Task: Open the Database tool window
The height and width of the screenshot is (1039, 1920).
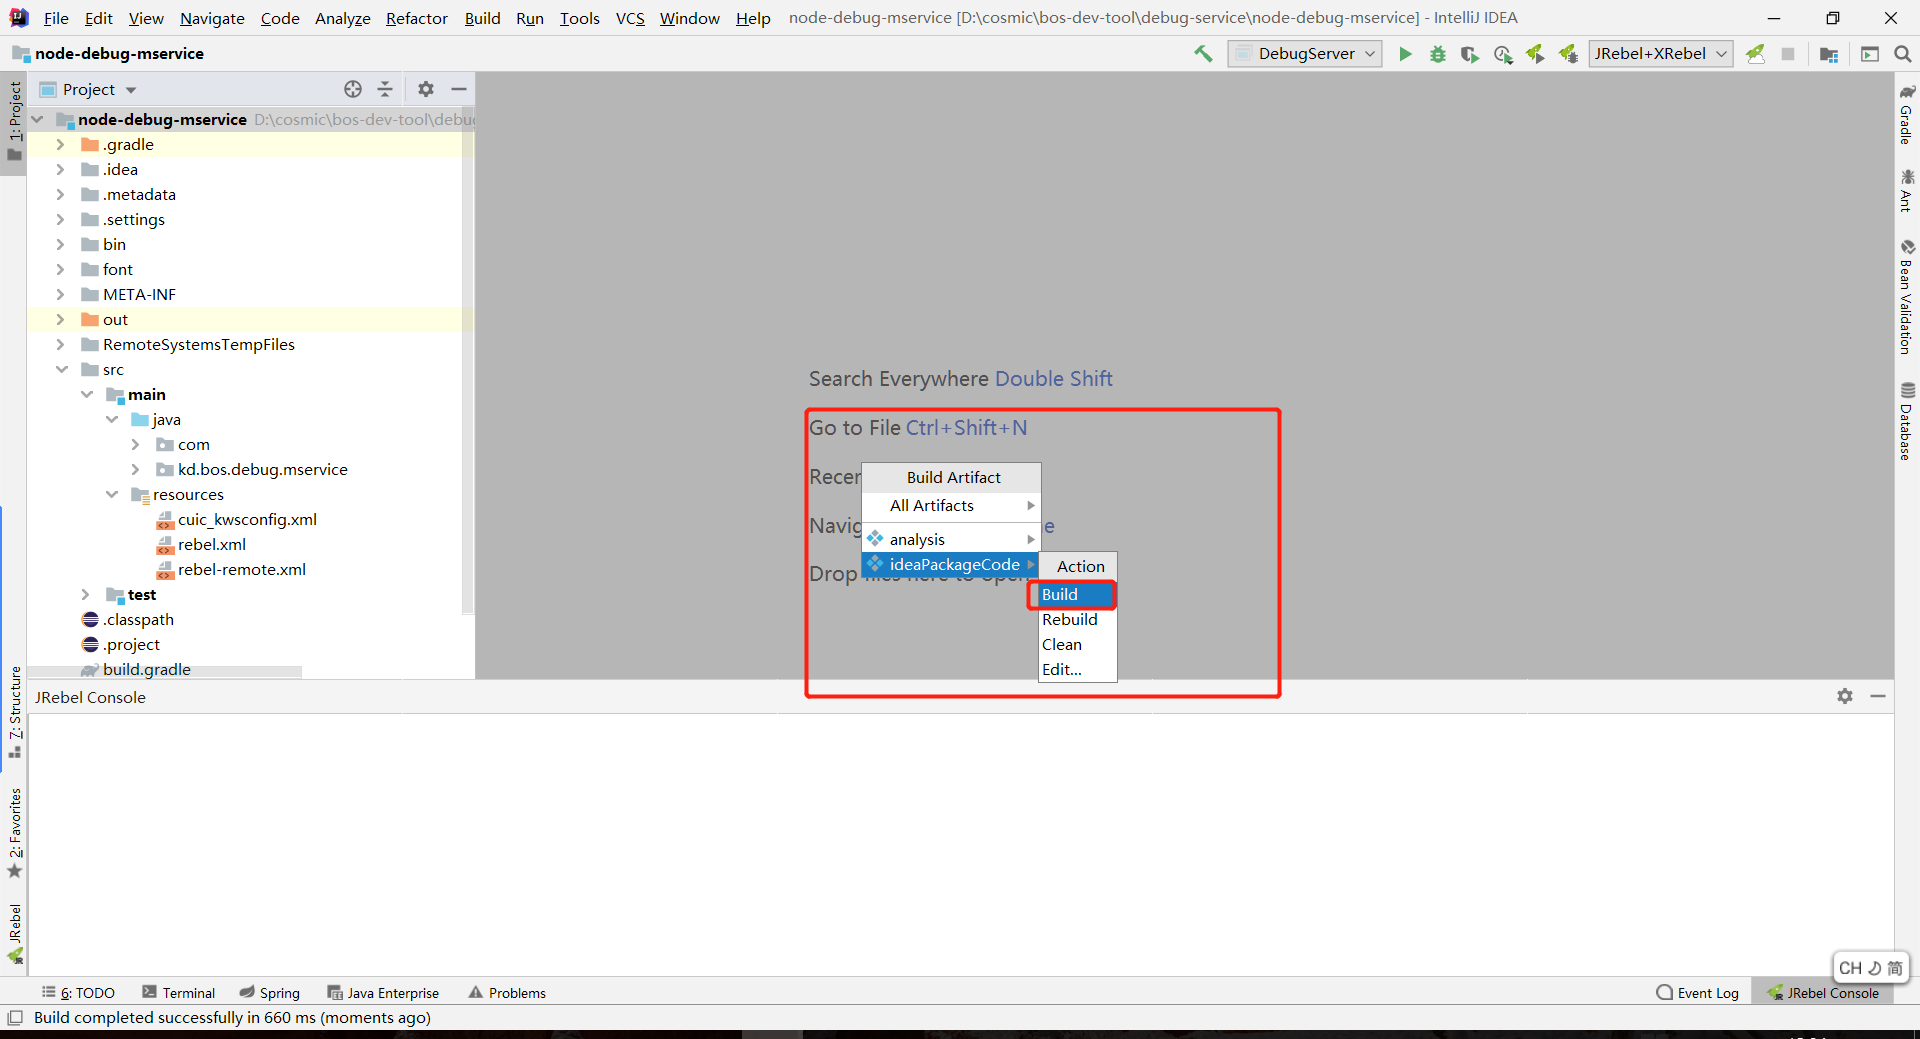Action: 1907,421
